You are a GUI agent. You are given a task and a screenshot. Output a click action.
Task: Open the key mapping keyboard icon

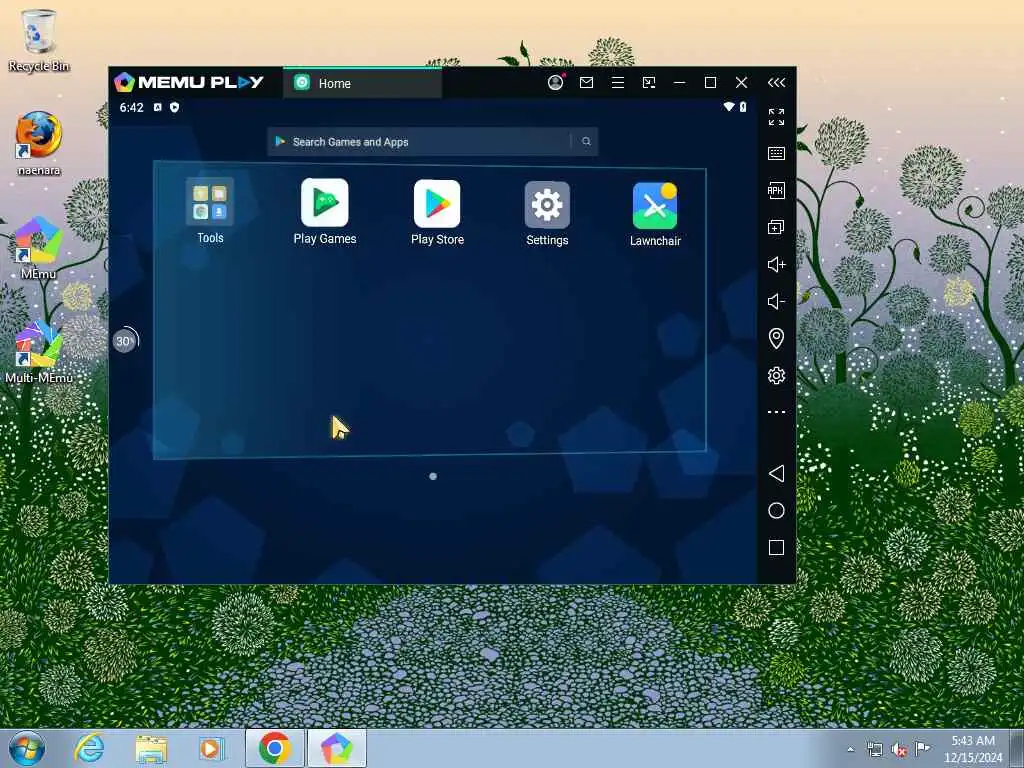point(776,153)
